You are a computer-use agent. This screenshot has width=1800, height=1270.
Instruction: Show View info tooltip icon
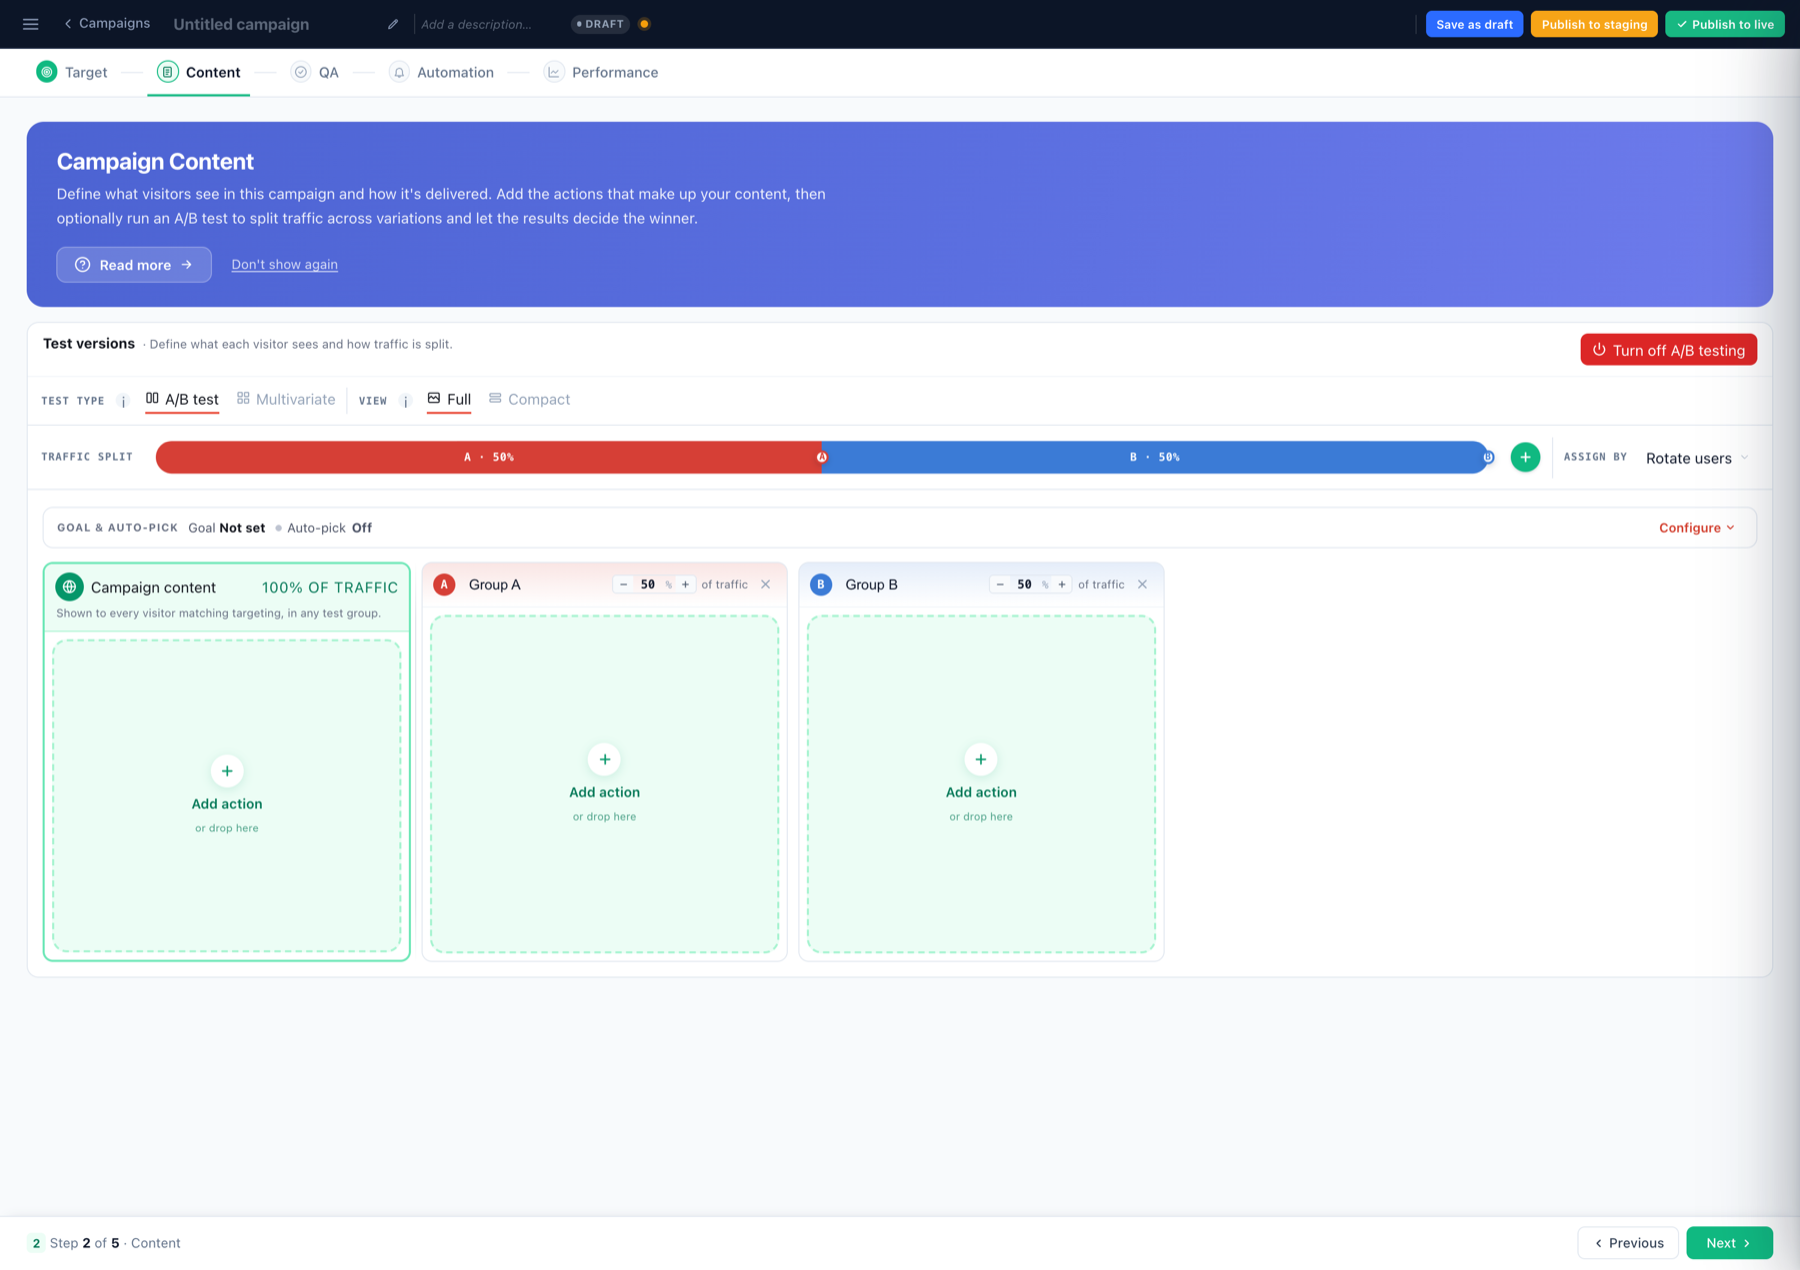tap(405, 401)
